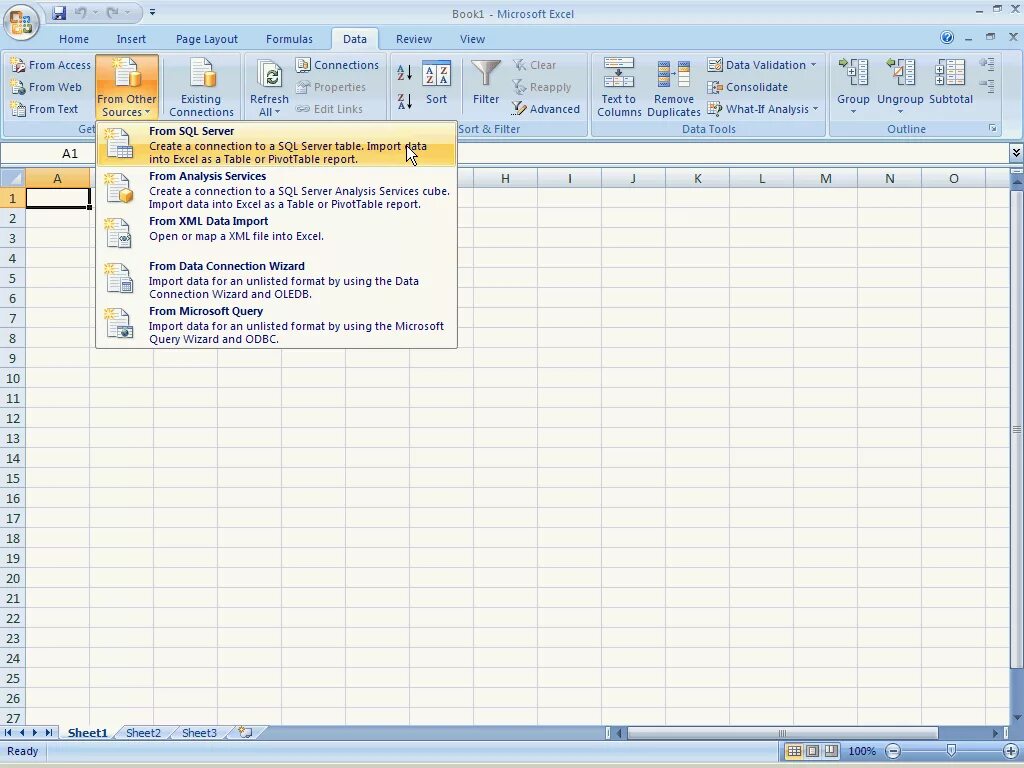The width and height of the screenshot is (1024, 768).
Task: Open the Consolidate tool
Action: pos(748,87)
